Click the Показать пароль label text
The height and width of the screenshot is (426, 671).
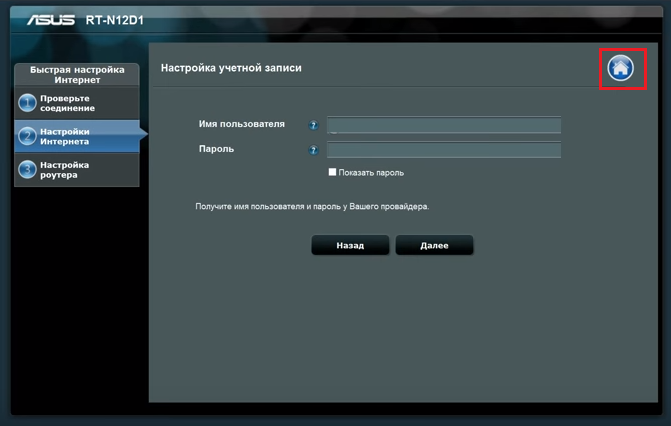point(371,173)
